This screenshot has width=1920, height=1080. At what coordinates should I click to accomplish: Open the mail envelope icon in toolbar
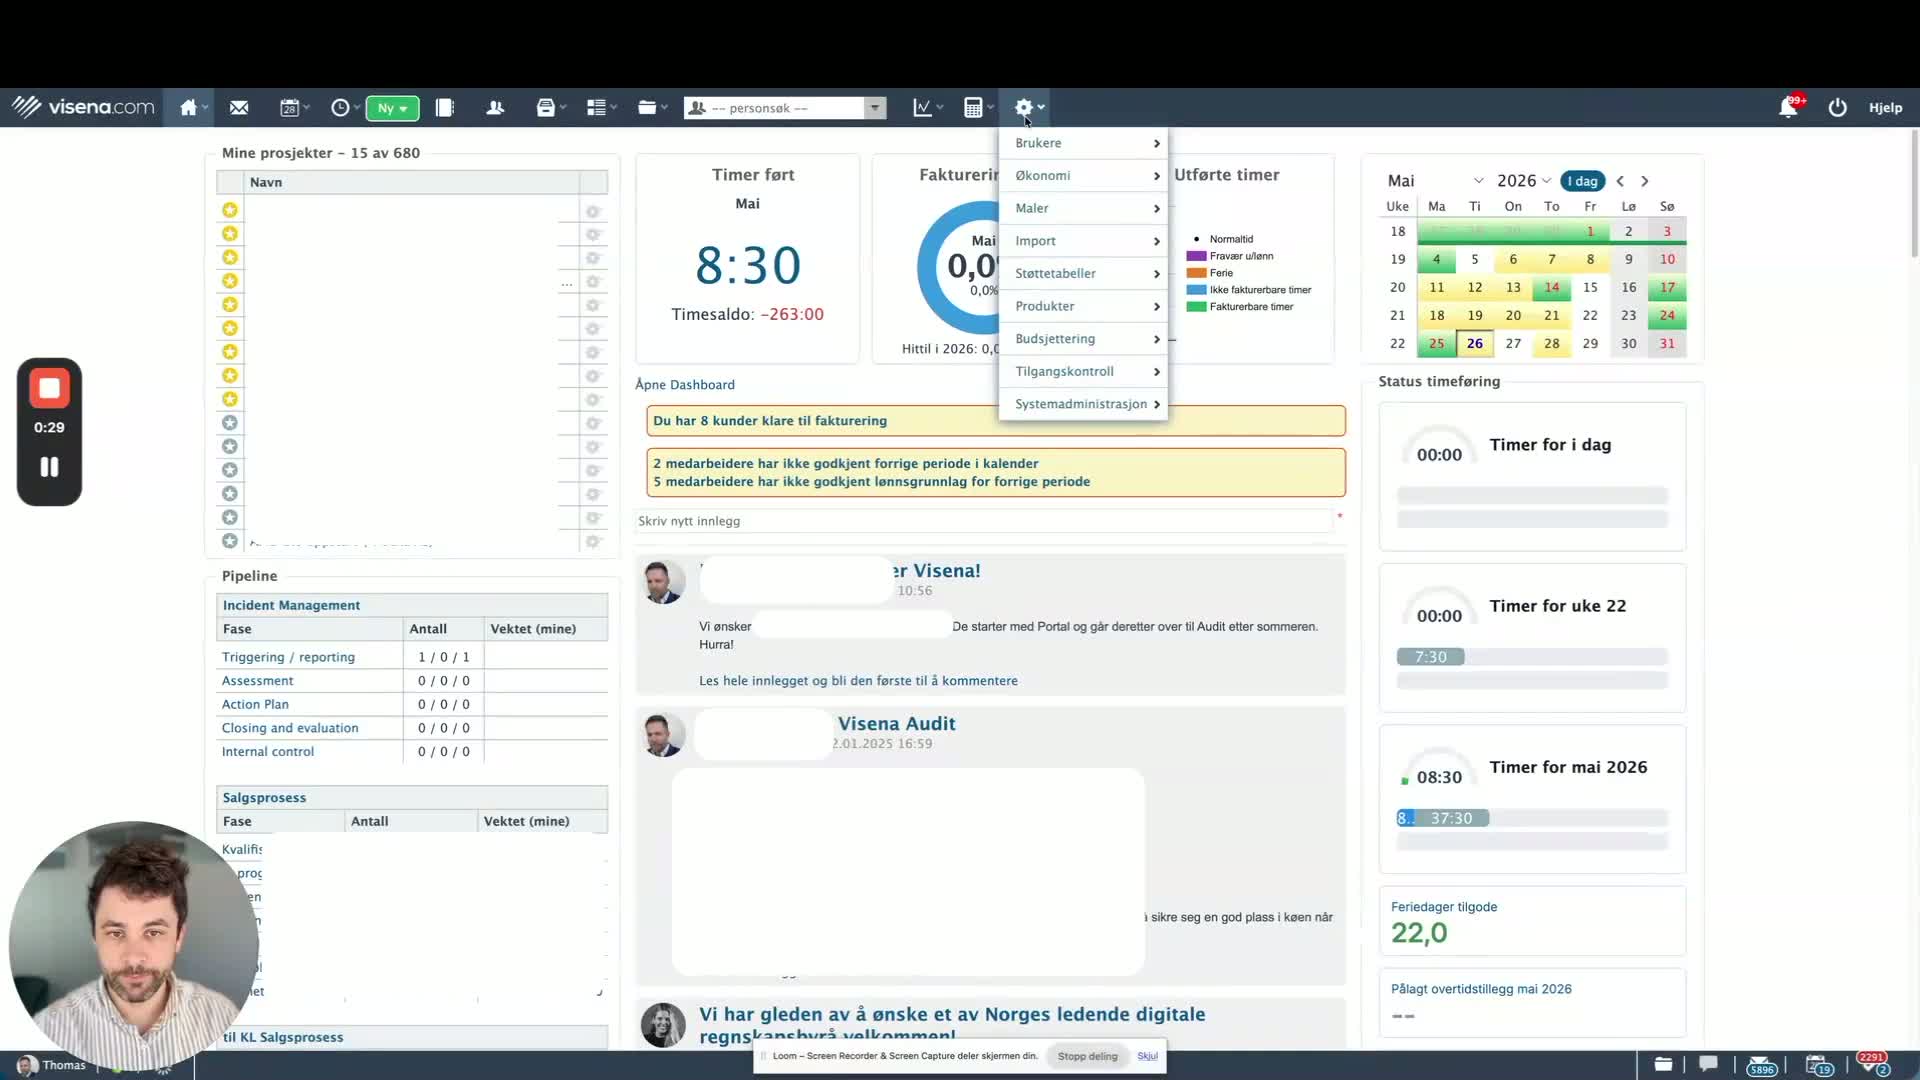click(x=239, y=108)
